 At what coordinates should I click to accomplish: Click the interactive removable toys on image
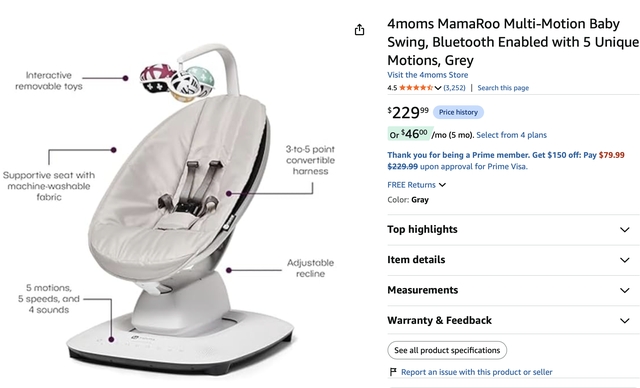(177, 82)
